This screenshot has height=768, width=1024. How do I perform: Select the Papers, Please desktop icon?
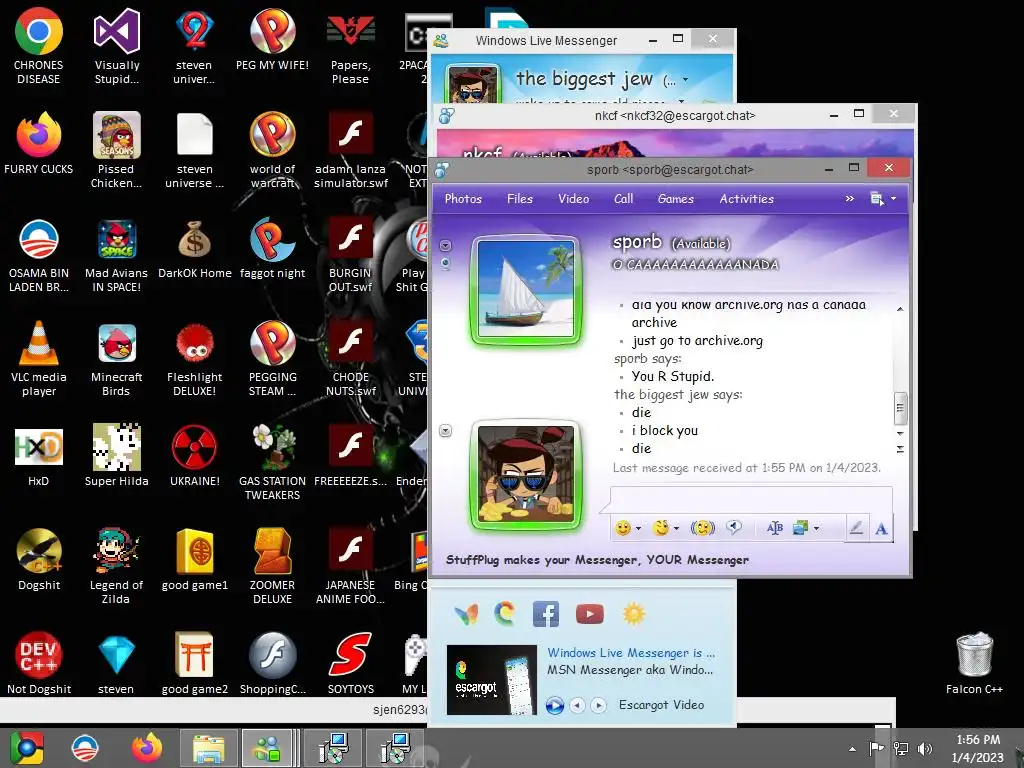tap(350, 48)
